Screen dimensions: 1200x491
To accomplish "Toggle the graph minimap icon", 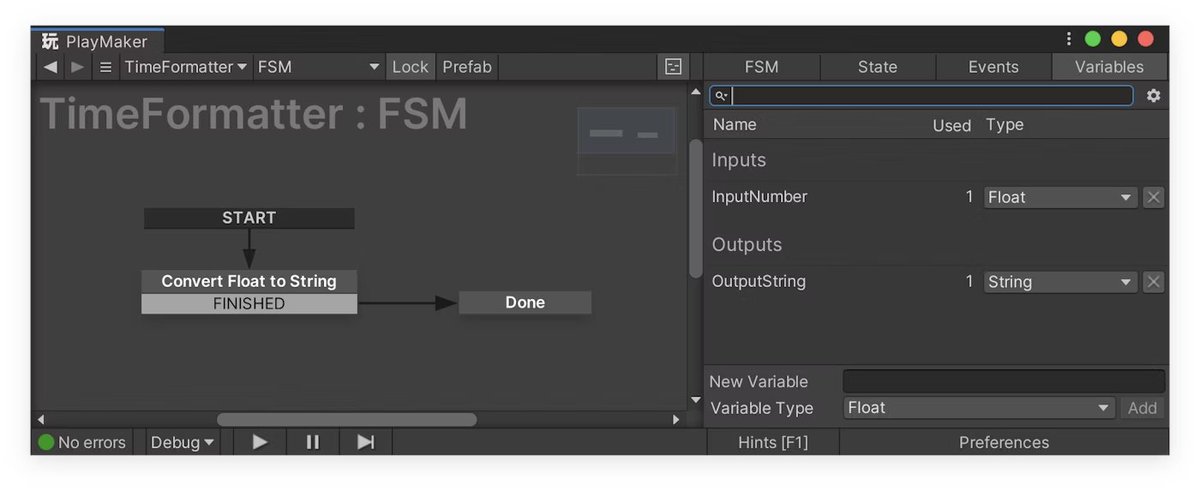I will point(673,67).
